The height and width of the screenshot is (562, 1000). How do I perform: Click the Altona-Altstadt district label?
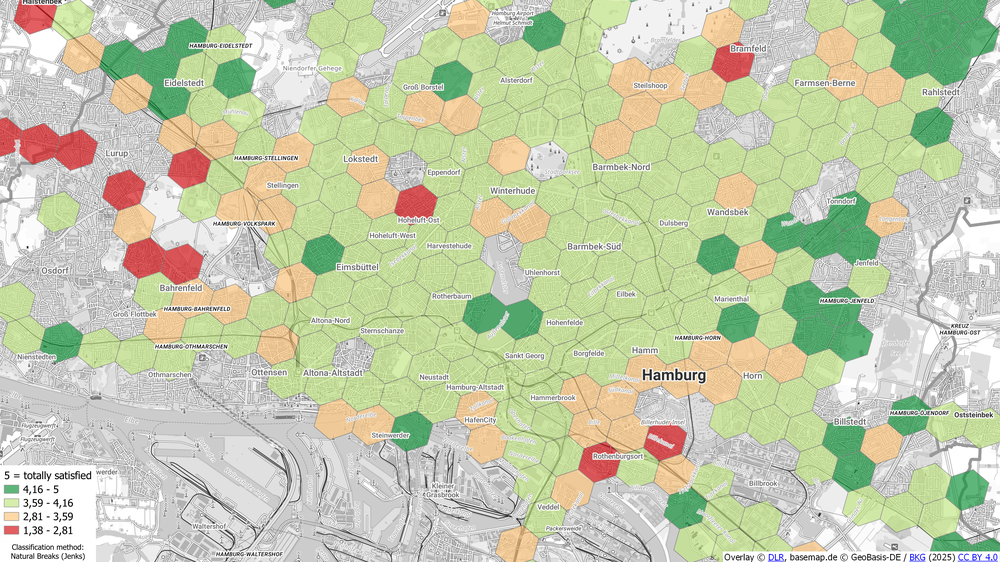coord(330,371)
